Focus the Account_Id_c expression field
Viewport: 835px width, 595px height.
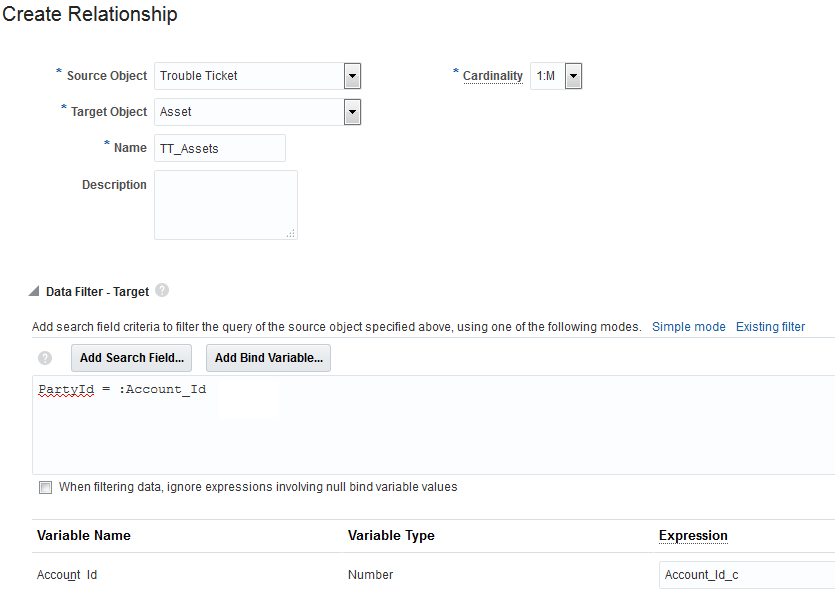click(x=745, y=575)
